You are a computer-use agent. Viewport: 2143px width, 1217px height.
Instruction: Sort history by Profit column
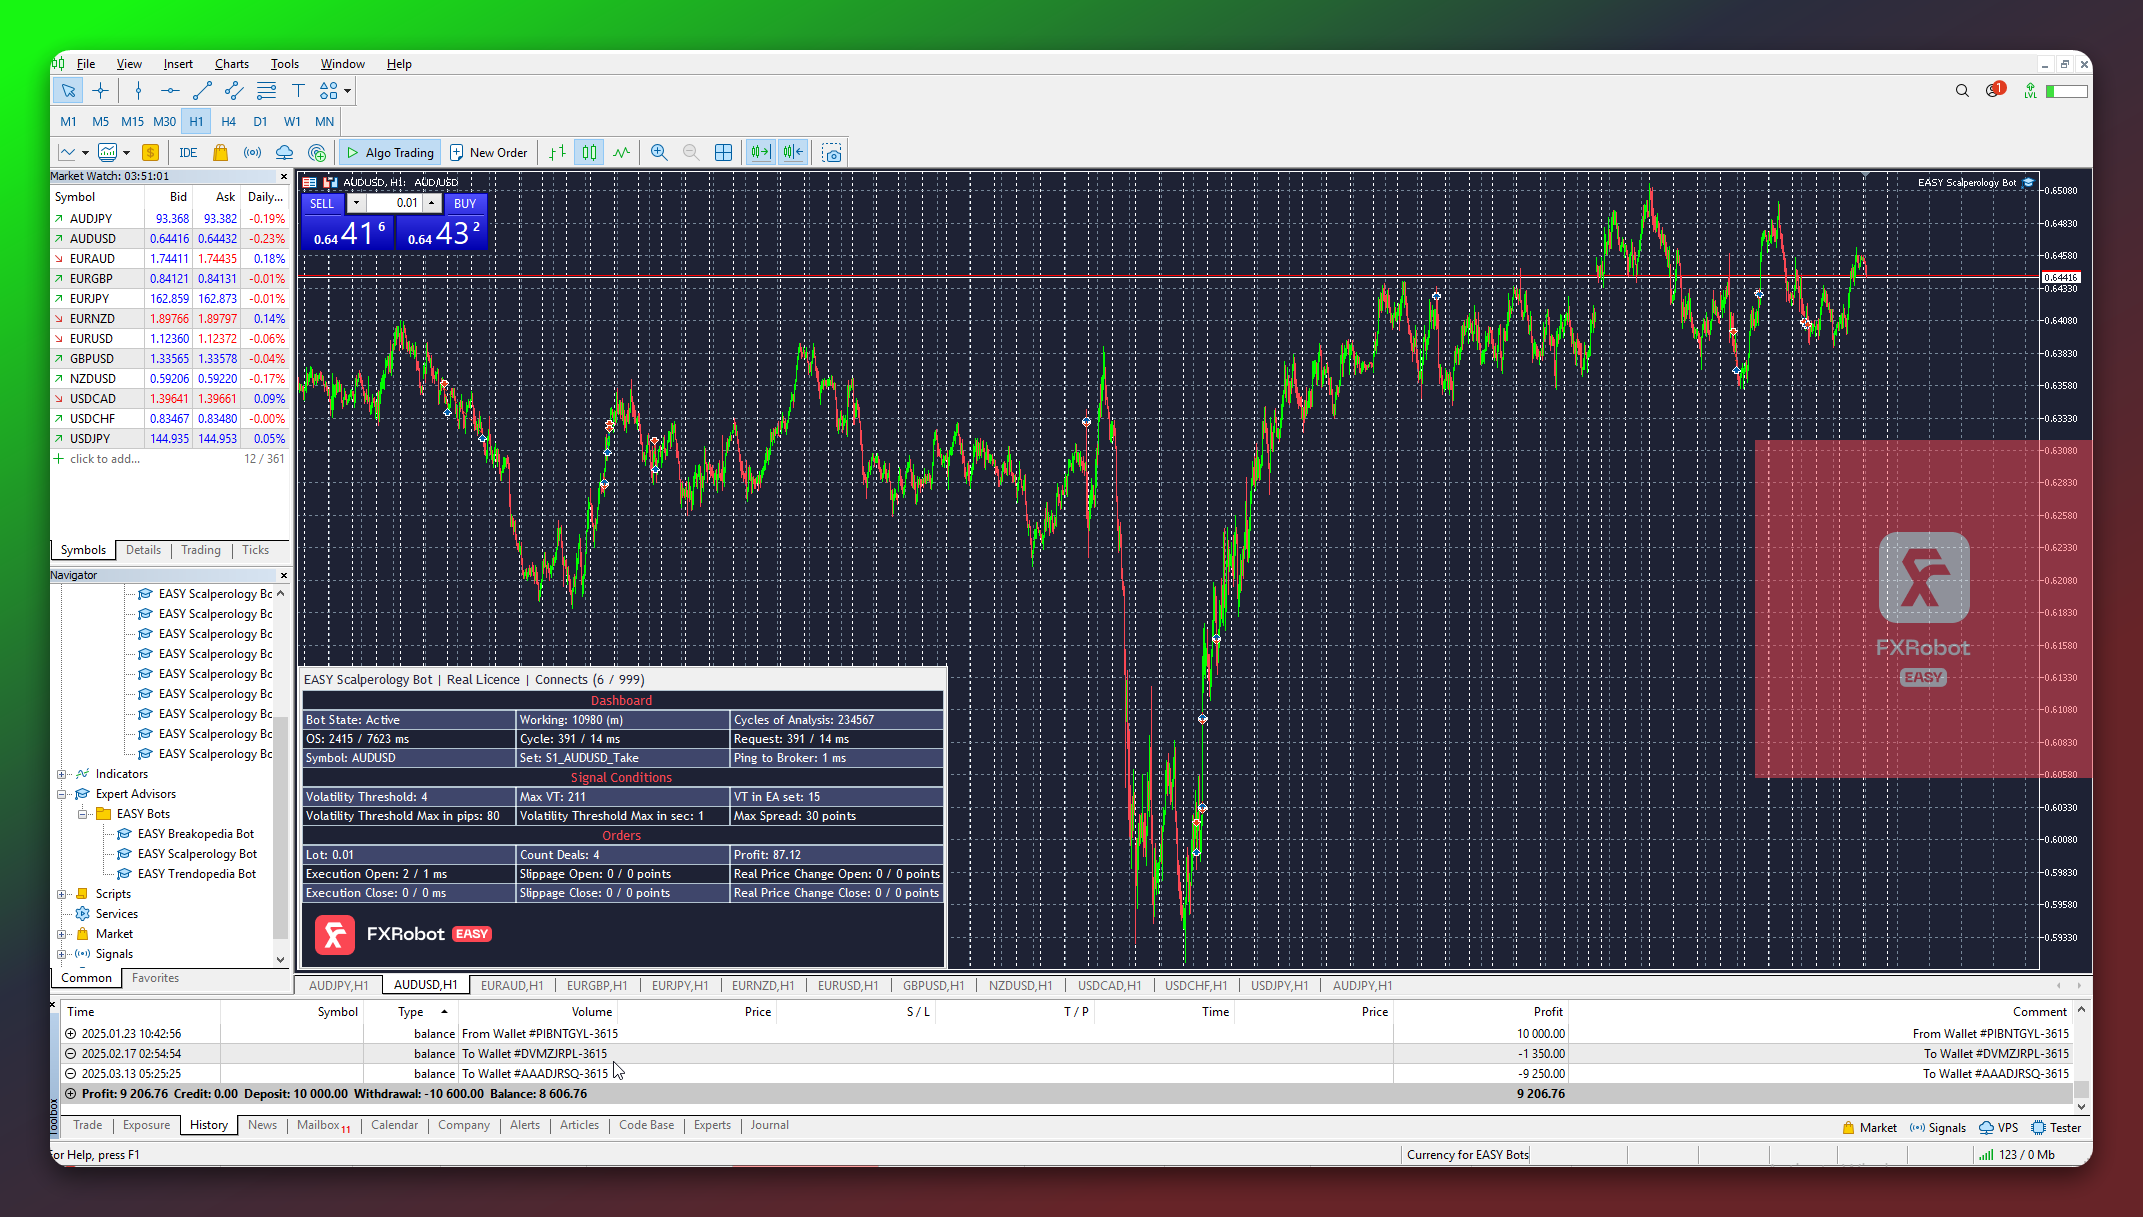[1548, 1012]
